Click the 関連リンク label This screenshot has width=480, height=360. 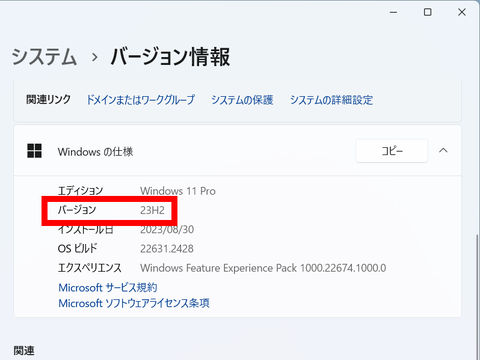[48, 99]
